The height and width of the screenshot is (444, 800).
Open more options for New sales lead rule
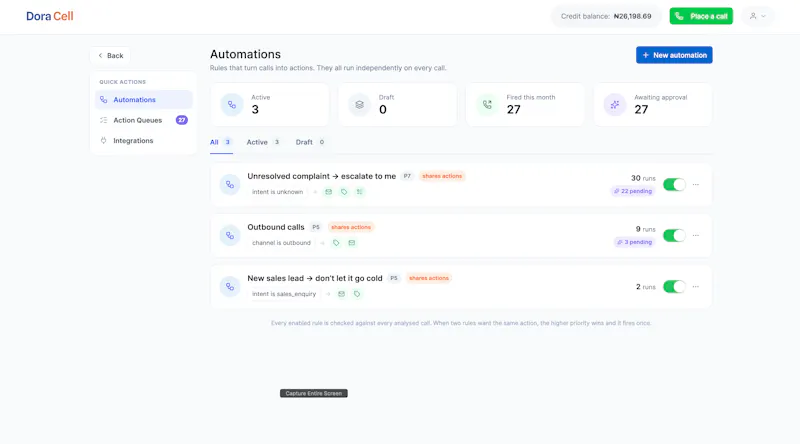[696, 287]
